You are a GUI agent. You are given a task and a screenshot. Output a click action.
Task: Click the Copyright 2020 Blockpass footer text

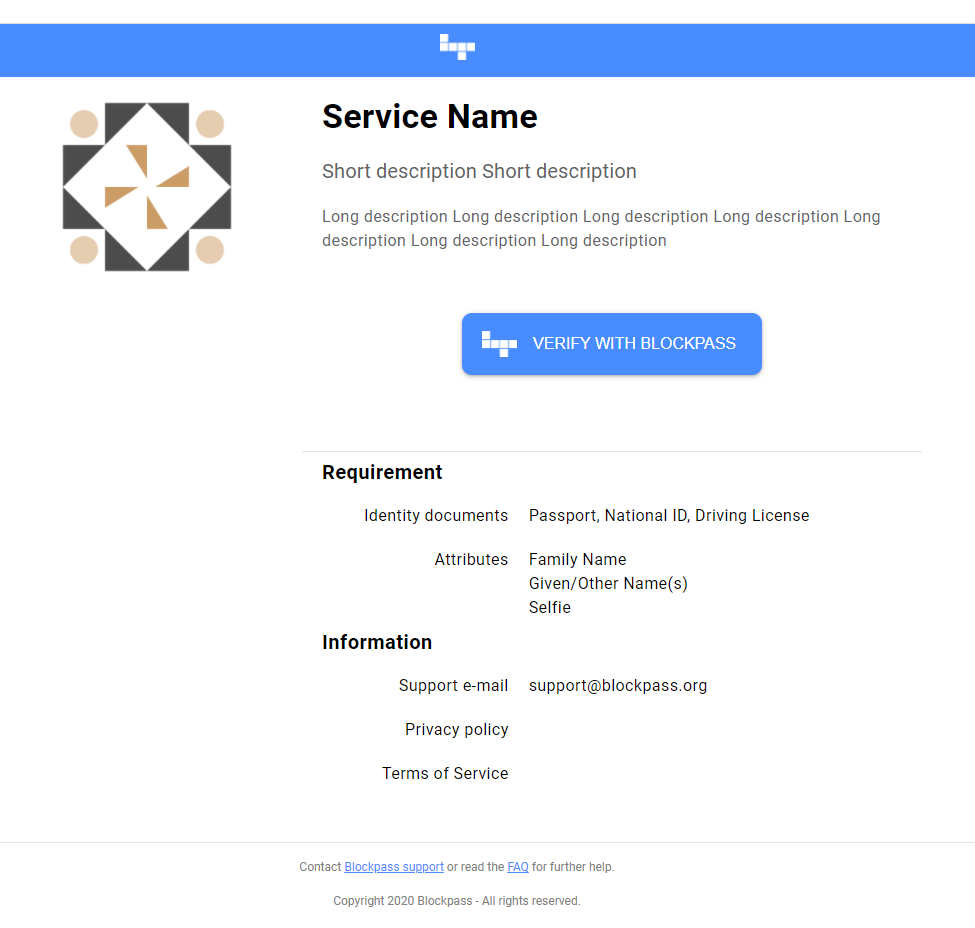[x=456, y=901]
